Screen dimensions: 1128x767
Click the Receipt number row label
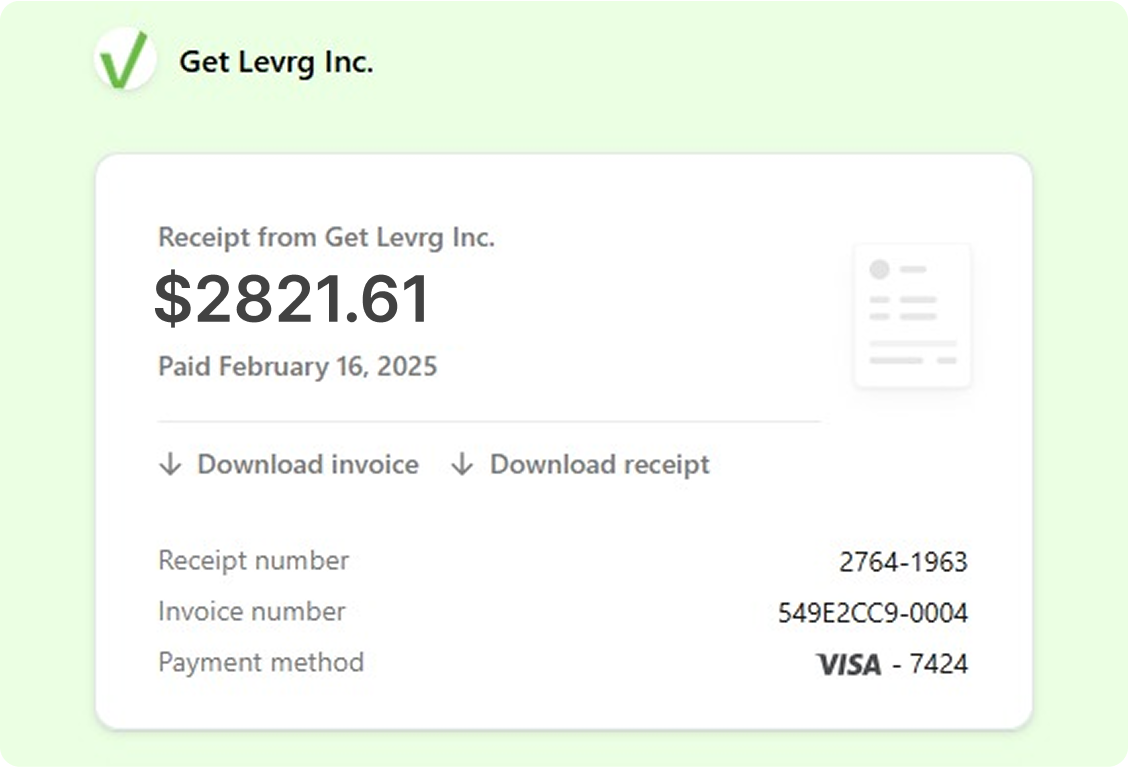click(253, 561)
